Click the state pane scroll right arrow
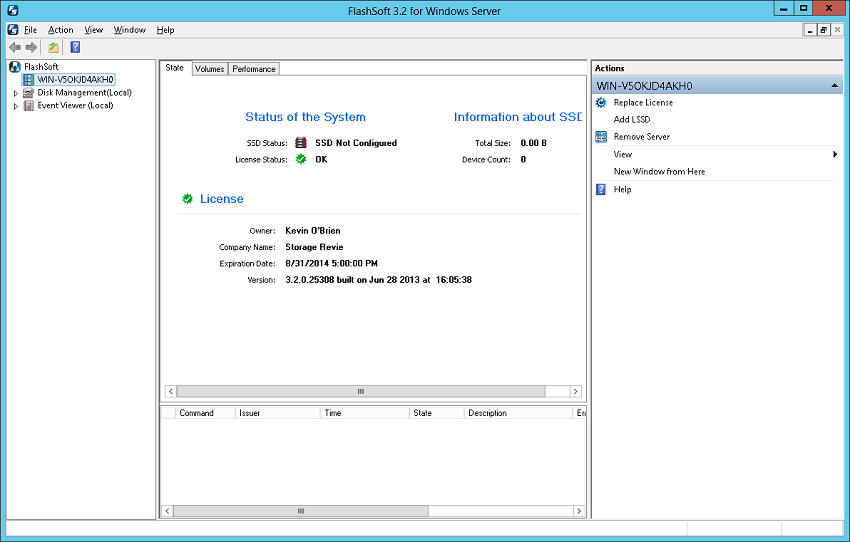 point(576,391)
